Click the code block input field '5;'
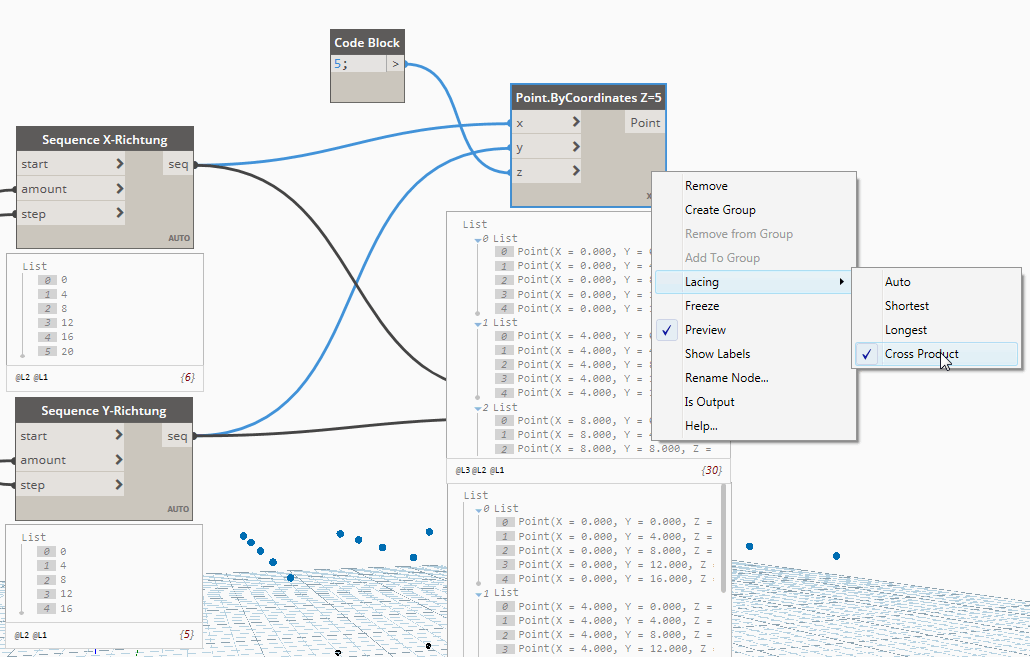Viewport: 1030px width, 657px height. click(357, 64)
